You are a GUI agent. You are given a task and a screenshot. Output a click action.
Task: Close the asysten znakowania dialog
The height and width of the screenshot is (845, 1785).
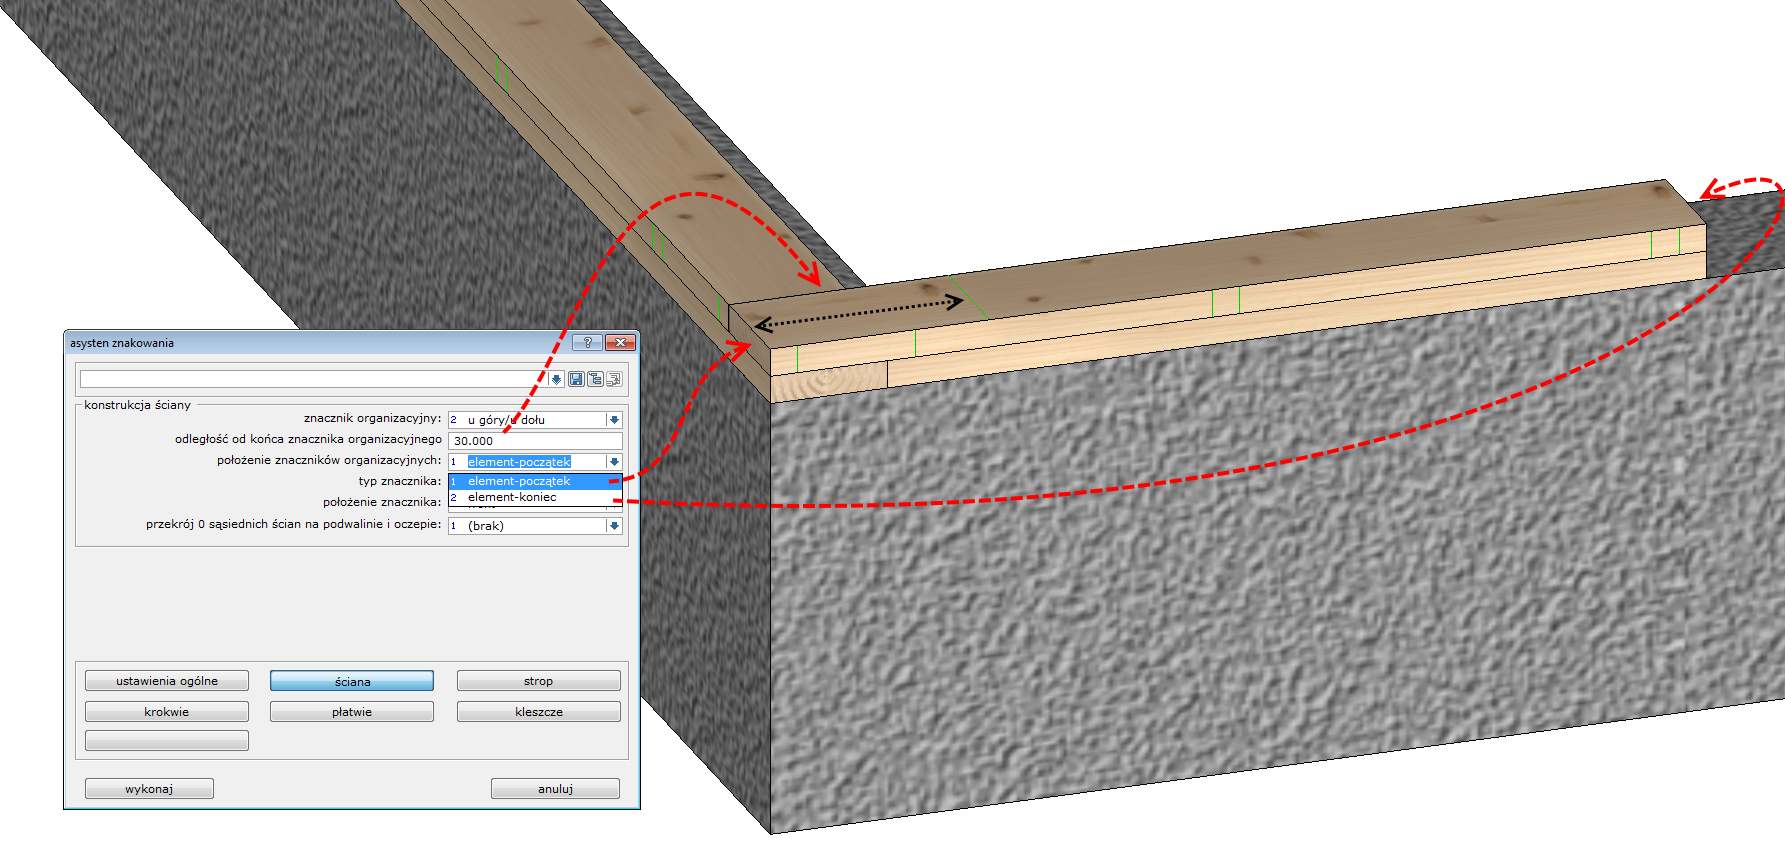[620, 343]
